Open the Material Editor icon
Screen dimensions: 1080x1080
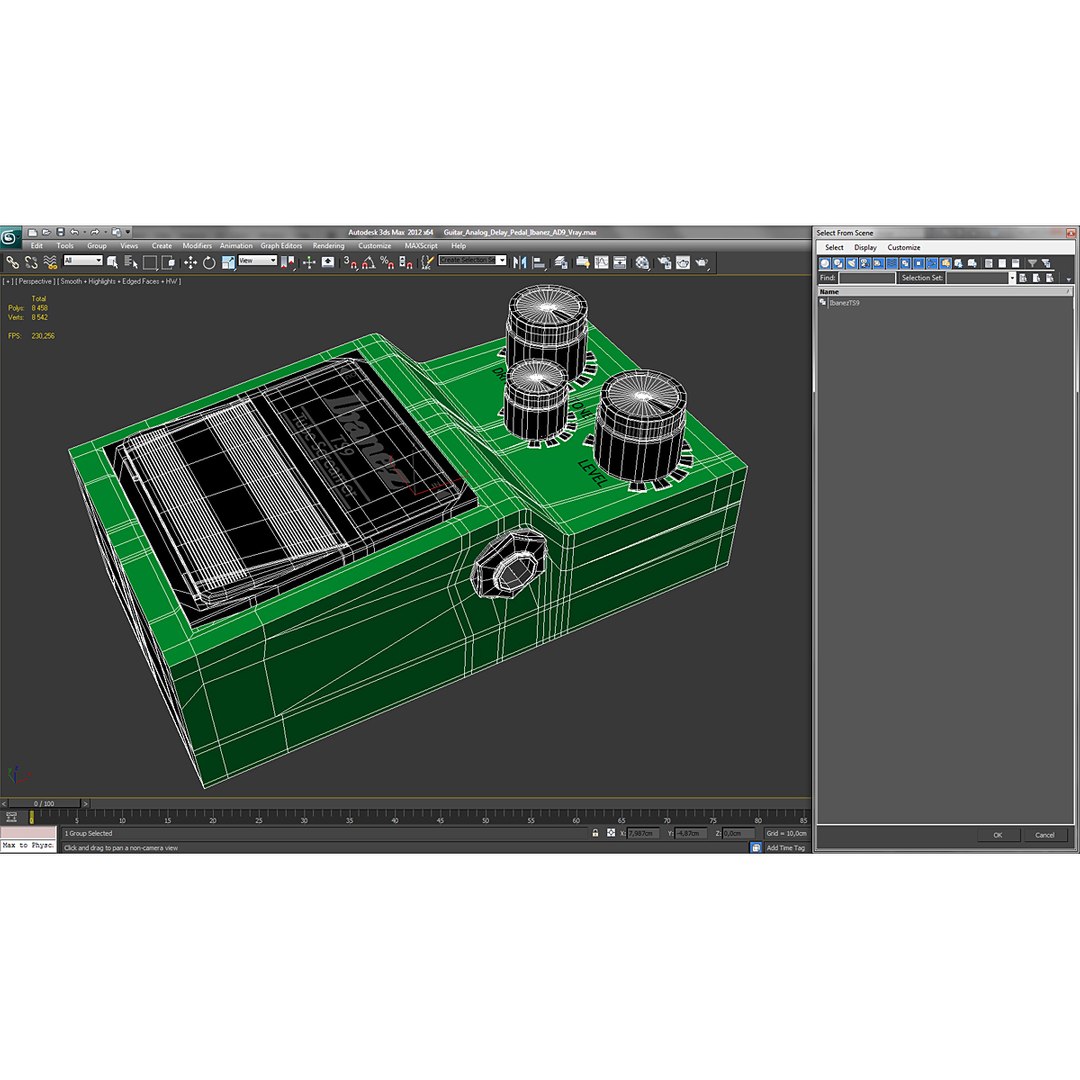pyautogui.click(x=642, y=262)
